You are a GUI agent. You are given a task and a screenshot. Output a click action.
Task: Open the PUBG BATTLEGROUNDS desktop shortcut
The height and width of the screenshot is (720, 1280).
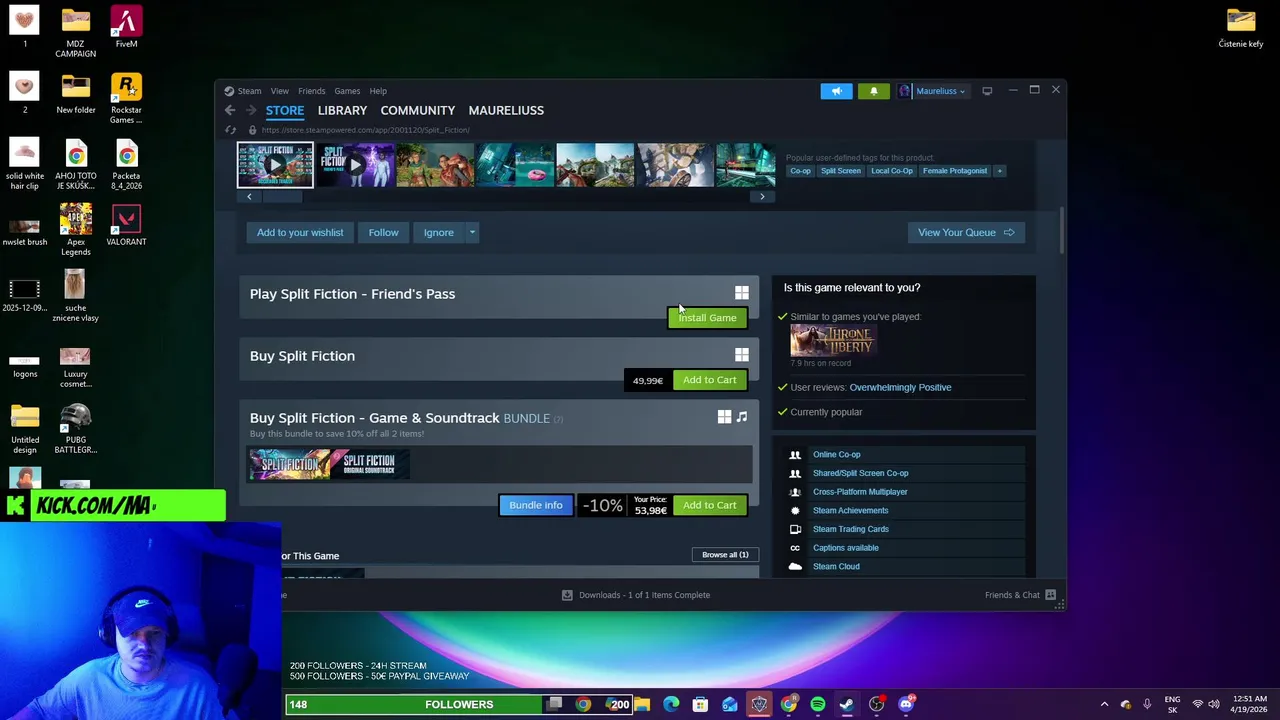(76, 428)
